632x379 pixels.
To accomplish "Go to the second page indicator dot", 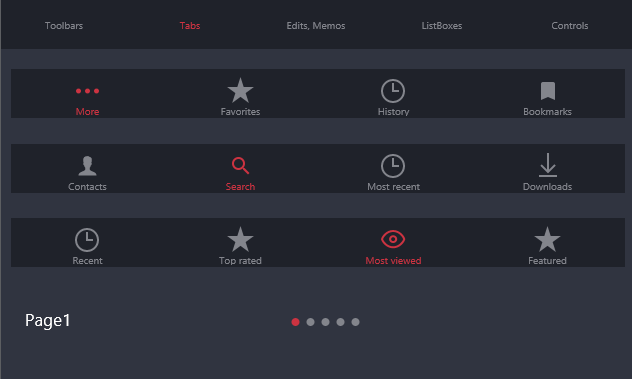I will click(x=310, y=322).
